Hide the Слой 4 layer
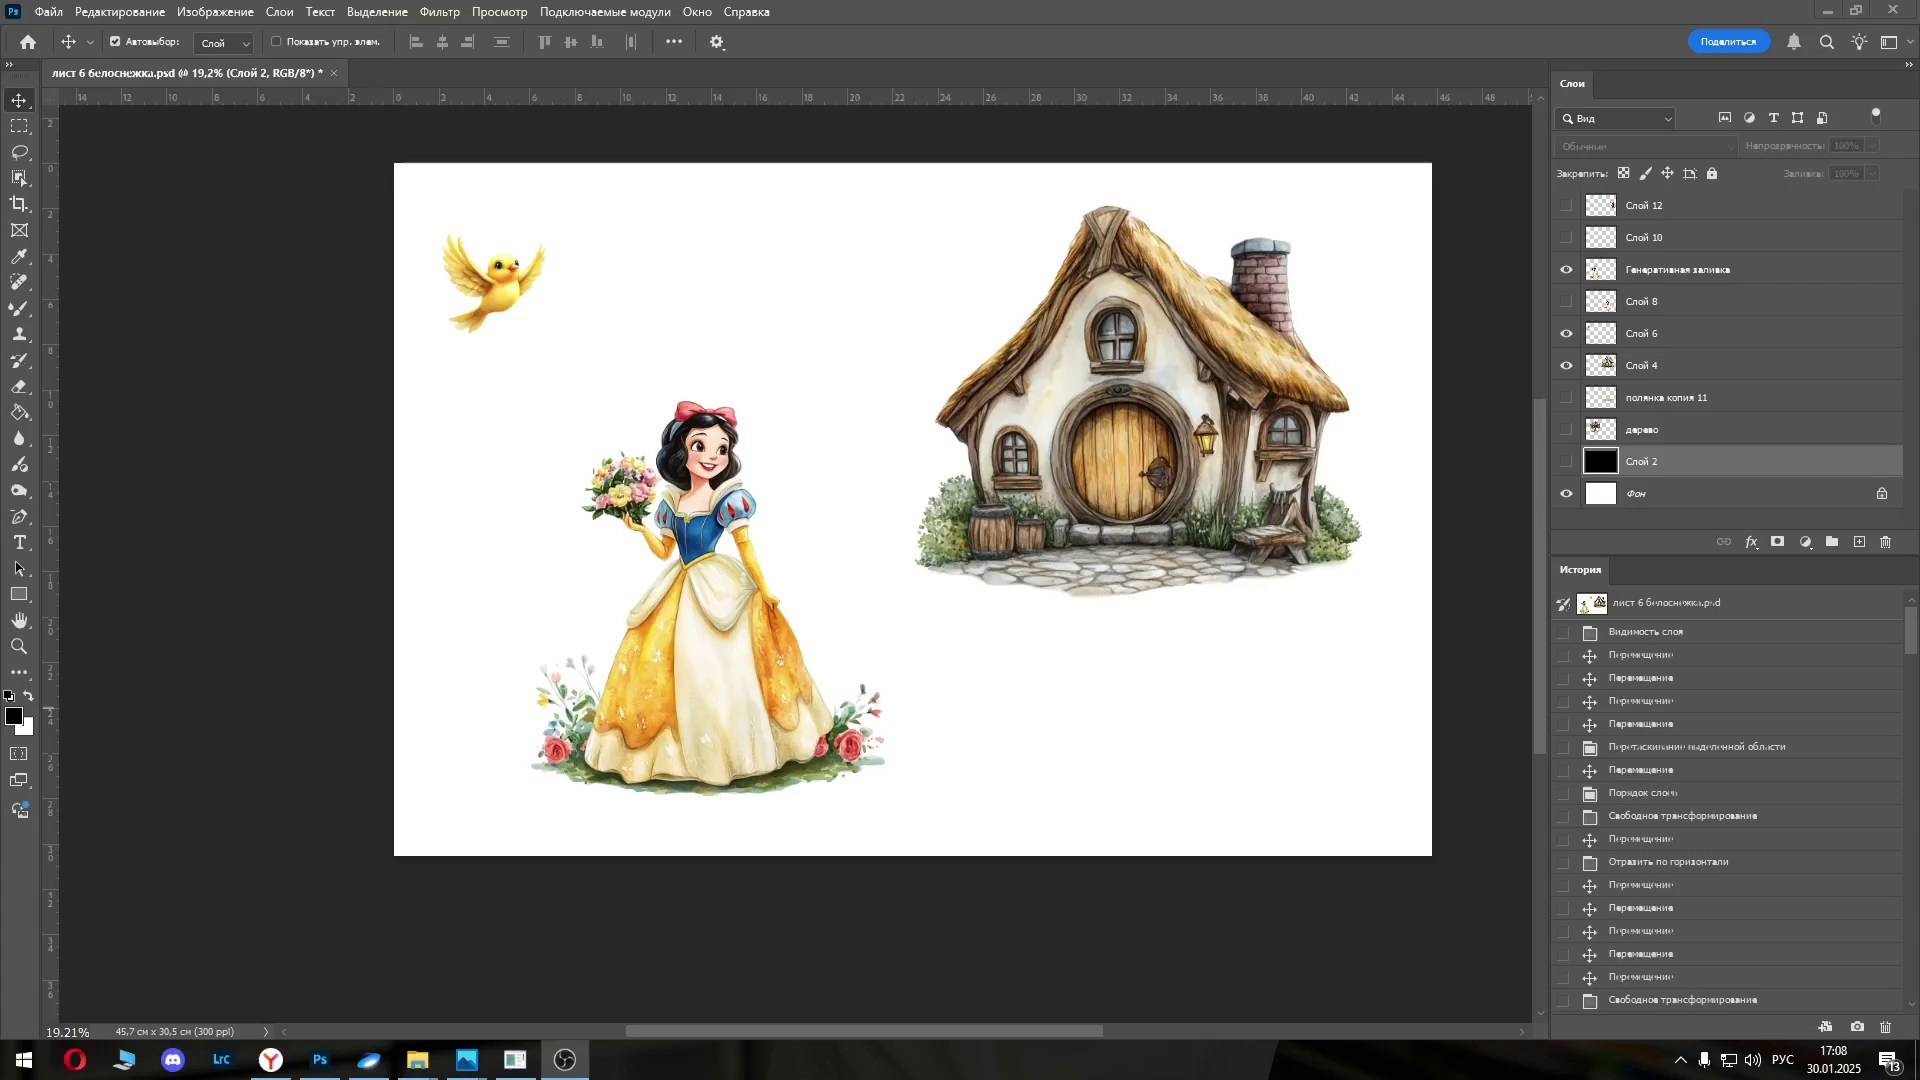This screenshot has width=1920, height=1080. pyautogui.click(x=1566, y=366)
